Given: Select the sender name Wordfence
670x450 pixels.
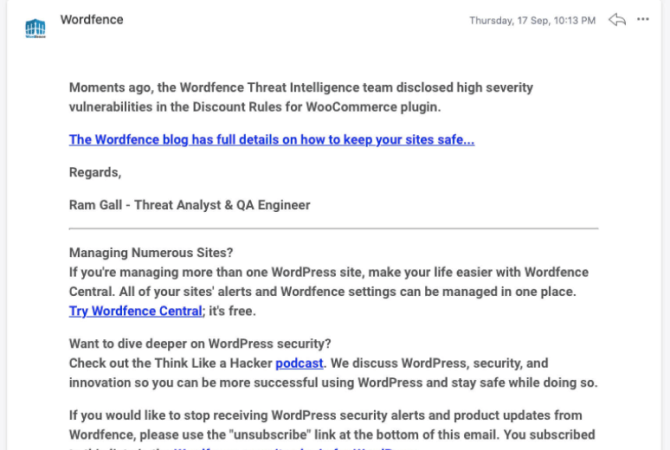Looking at the screenshot, I should (x=92, y=20).
